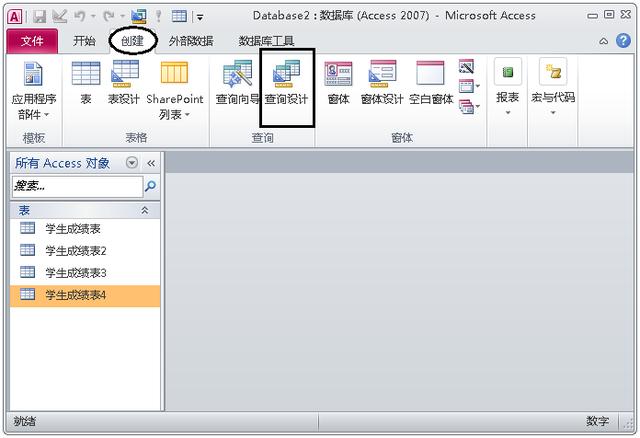Click the design view icon beside Save
The image size is (640, 438).
click(60, 17)
